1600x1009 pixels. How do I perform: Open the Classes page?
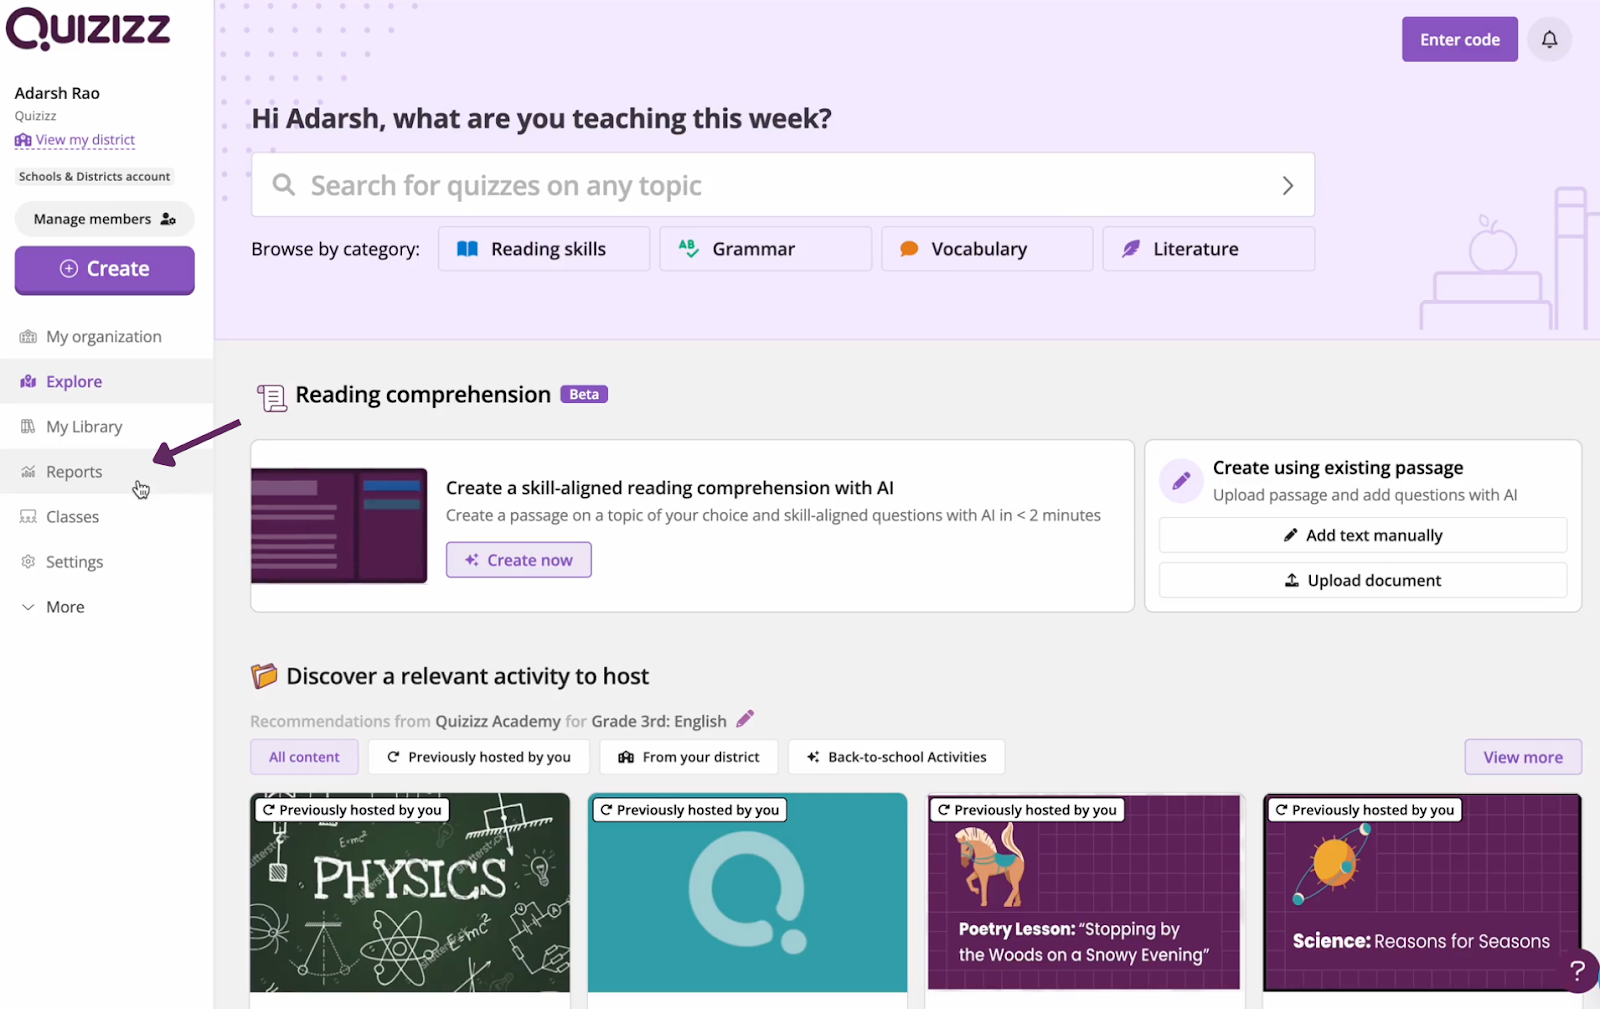pos(106,517)
